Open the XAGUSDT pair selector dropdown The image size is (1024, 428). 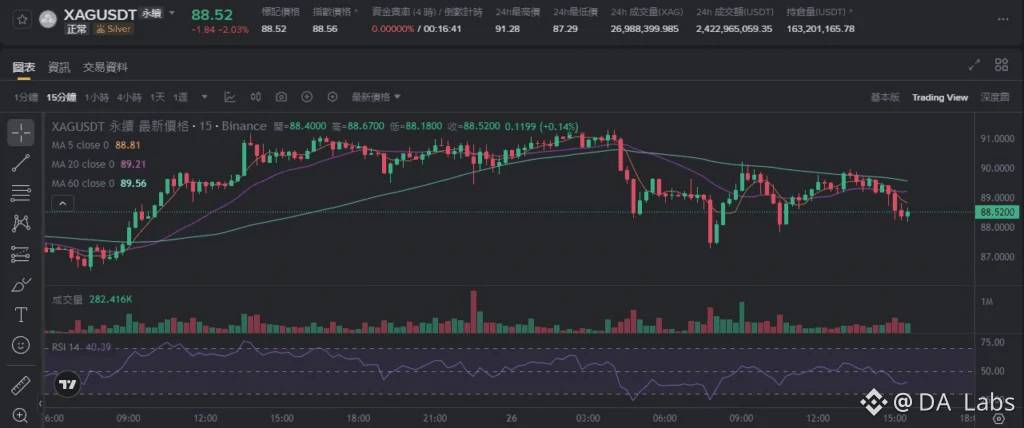(172, 12)
